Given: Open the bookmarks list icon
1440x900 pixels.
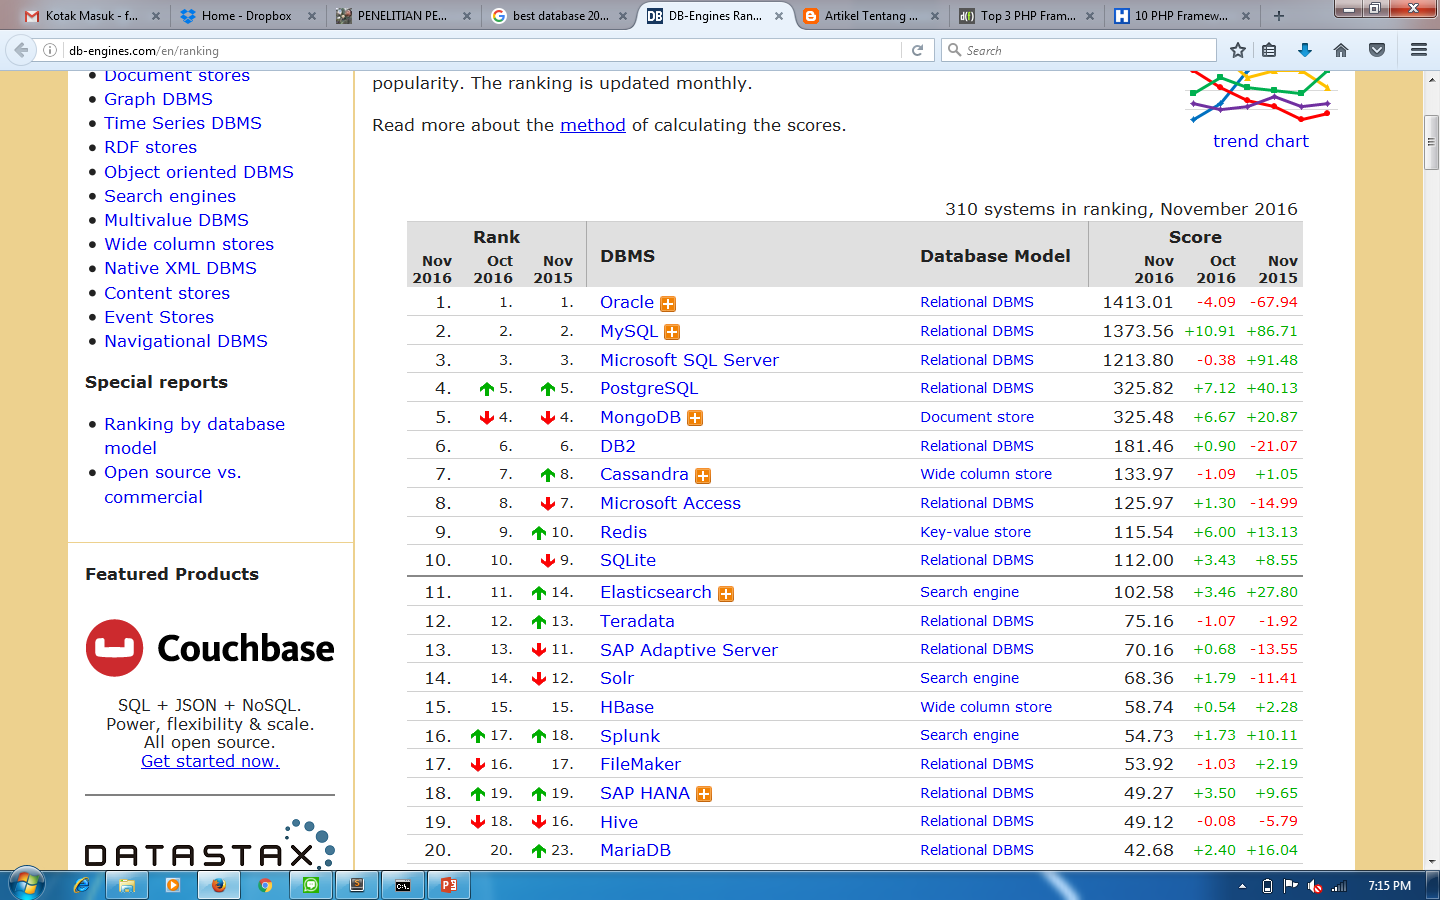Looking at the screenshot, I should [x=1269, y=50].
